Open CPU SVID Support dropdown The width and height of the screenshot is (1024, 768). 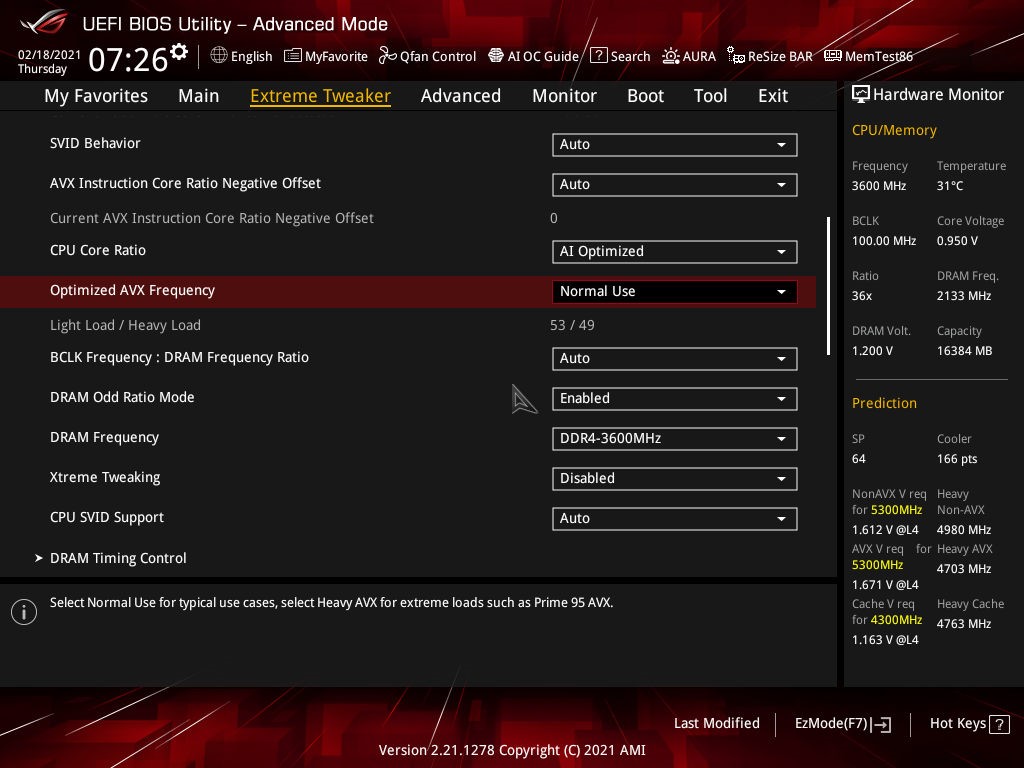pos(675,519)
